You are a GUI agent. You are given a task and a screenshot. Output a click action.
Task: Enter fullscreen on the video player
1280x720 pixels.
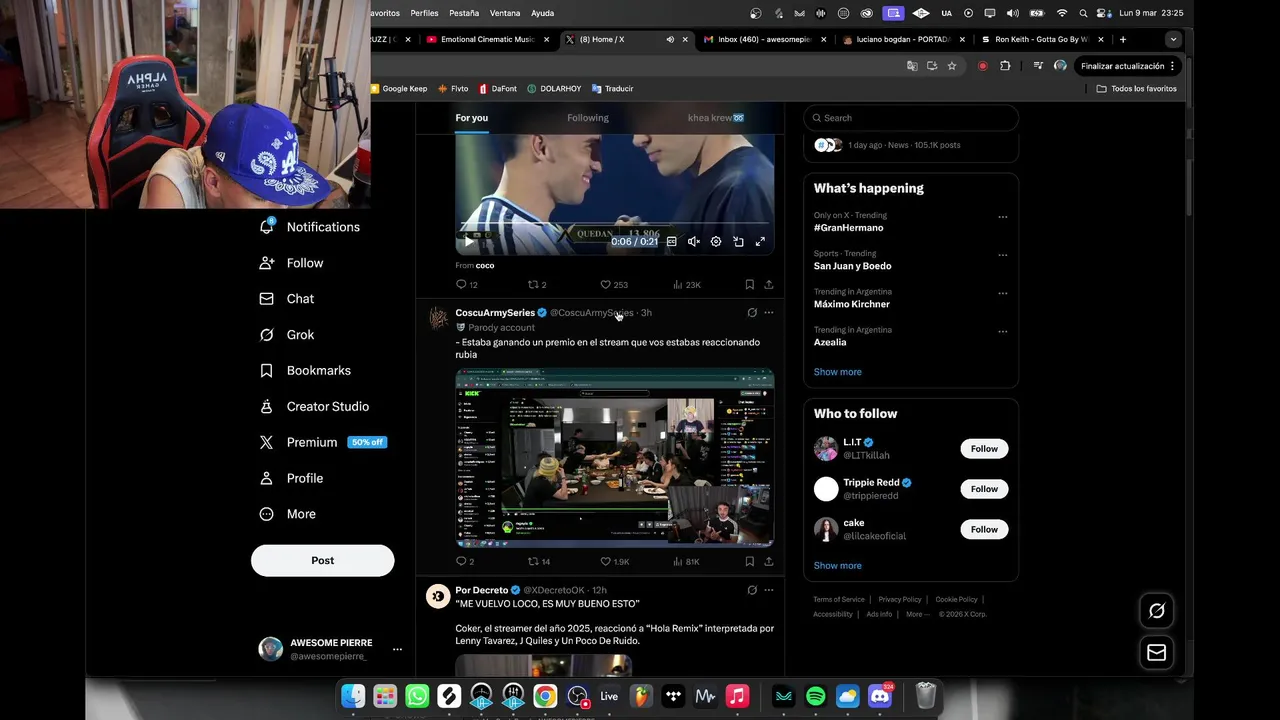(760, 241)
